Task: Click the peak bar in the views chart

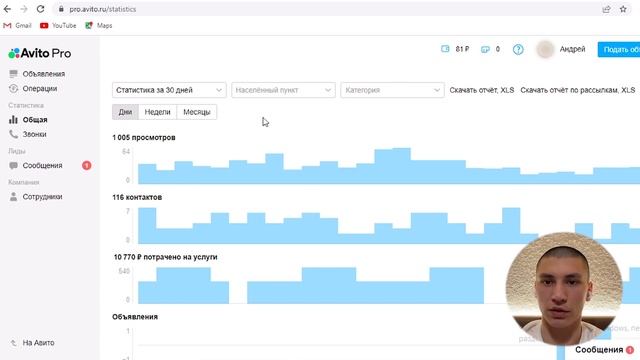Action: tap(401, 166)
